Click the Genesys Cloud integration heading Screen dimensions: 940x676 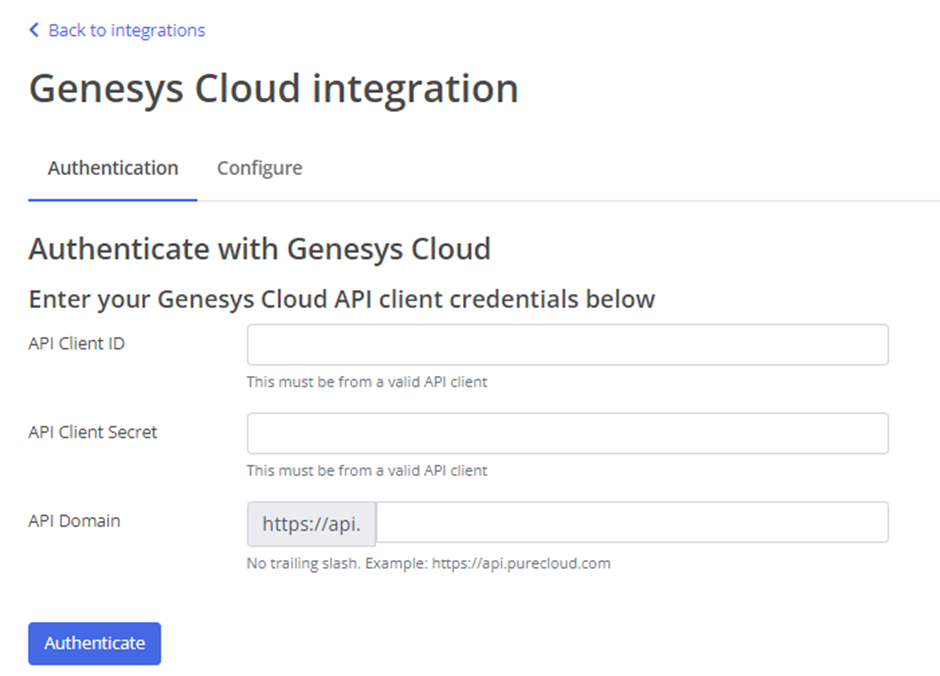(x=273, y=89)
